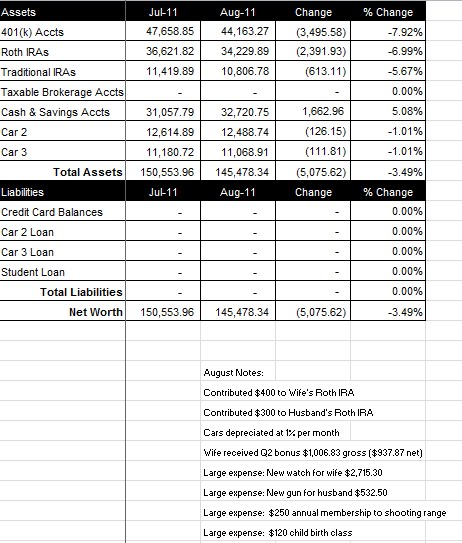Viewport: 462px width, 543px height.
Task: Select the Wife's Roth IRA contribution note
Action: 279,392
